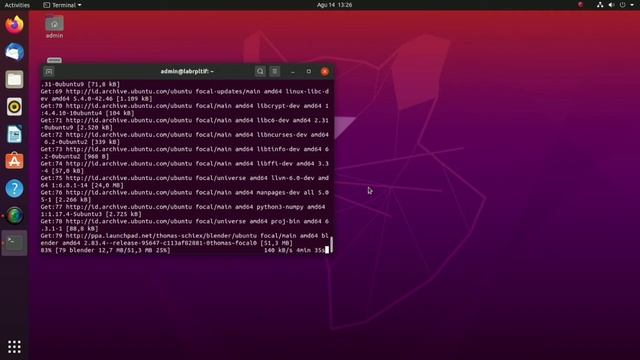This screenshot has height=360, width=640.
Task: Minimize the terminal window
Action: pos(293,71)
